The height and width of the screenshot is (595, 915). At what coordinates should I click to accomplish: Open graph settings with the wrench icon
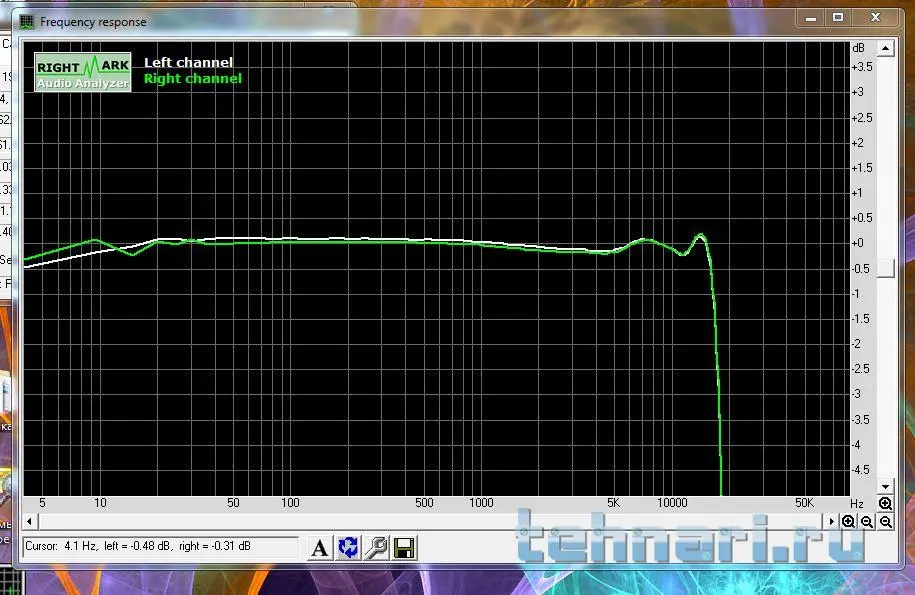pos(376,548)
